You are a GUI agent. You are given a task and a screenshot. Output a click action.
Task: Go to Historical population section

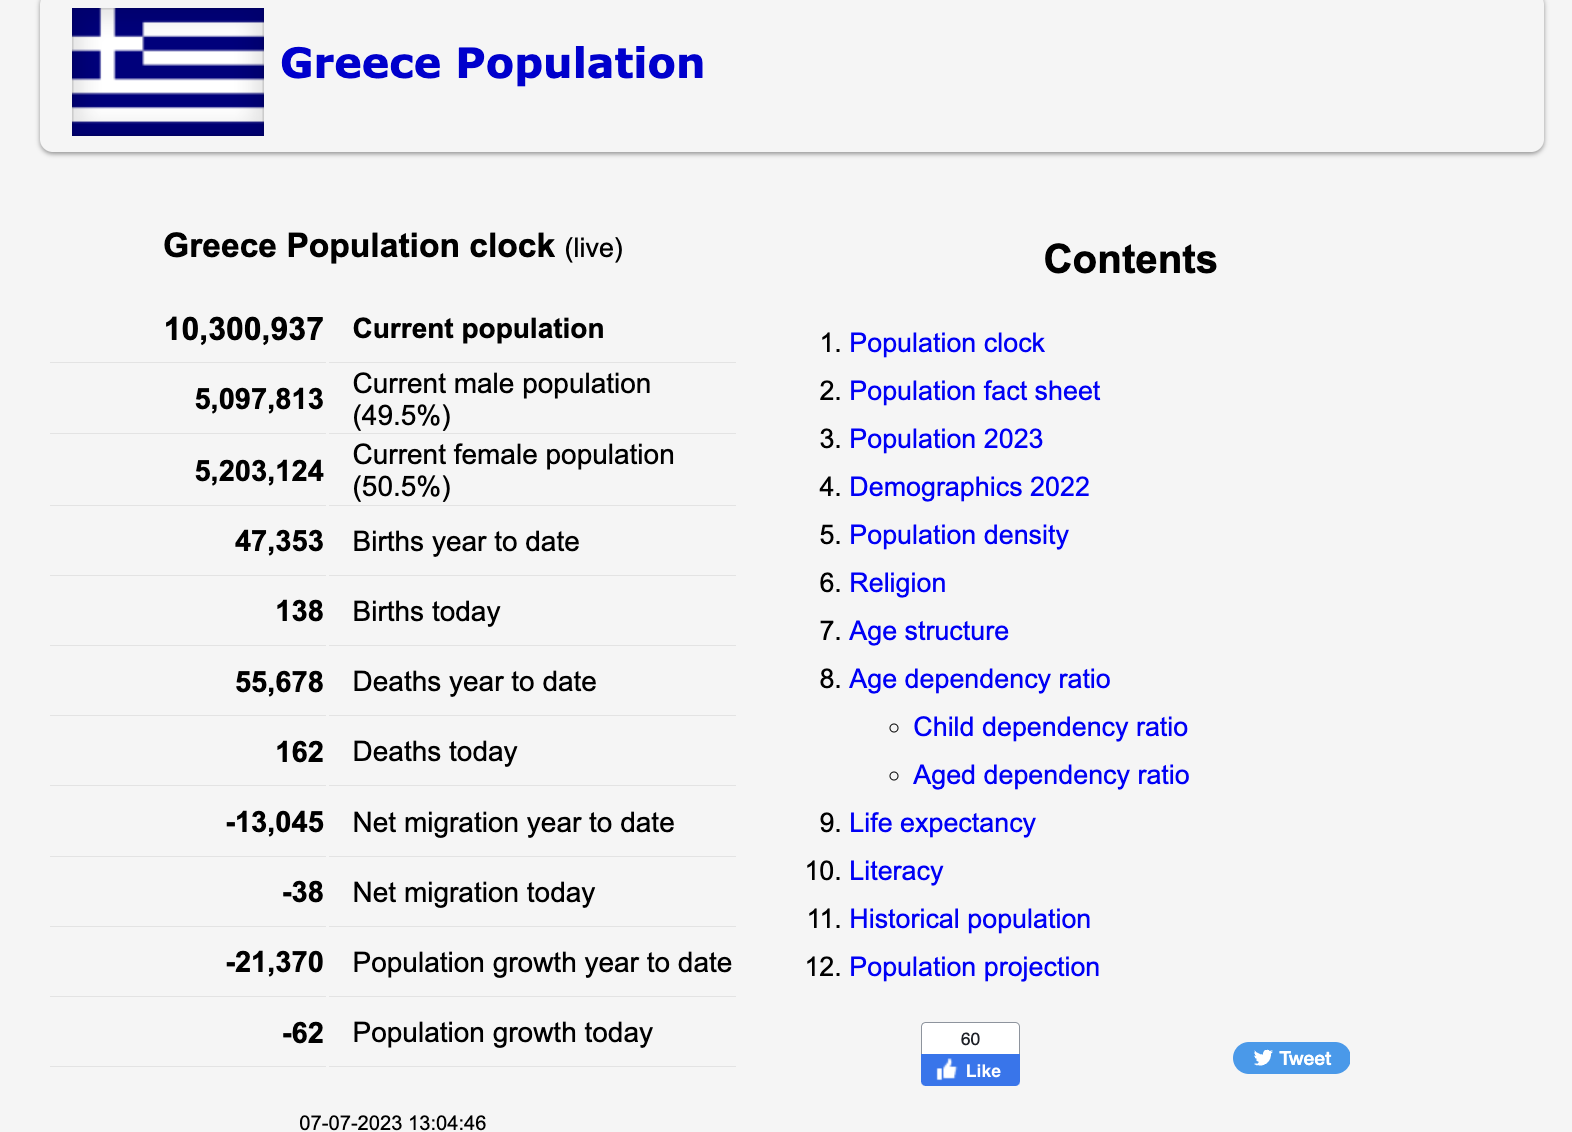[x=969, y=919]
